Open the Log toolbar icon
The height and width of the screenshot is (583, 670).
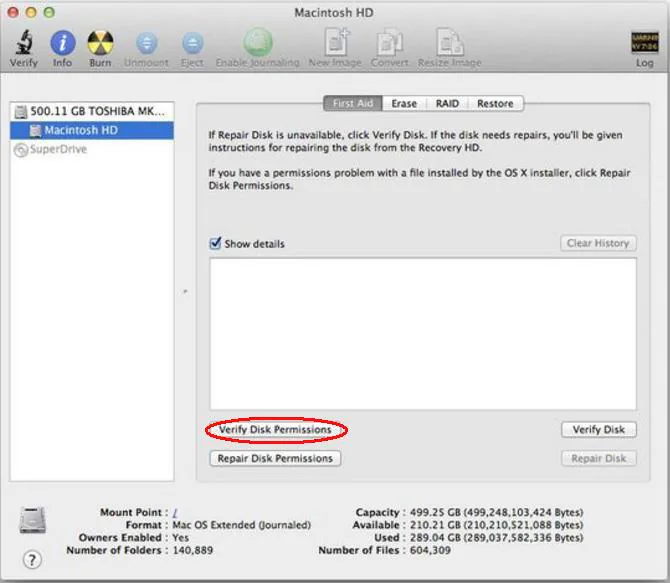coord(645,42)
